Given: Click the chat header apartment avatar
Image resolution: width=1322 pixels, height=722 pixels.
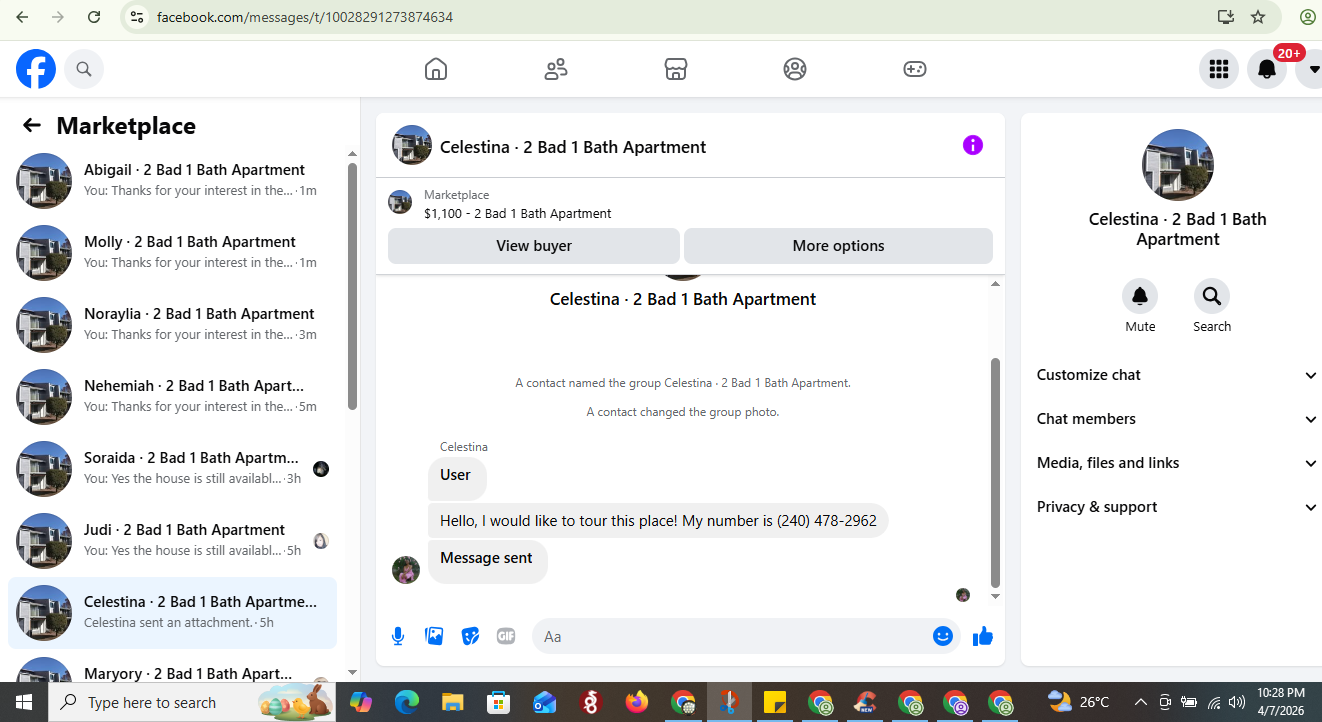Looking at the screenshot, I should pyautogui.click(x=412, y=145).
